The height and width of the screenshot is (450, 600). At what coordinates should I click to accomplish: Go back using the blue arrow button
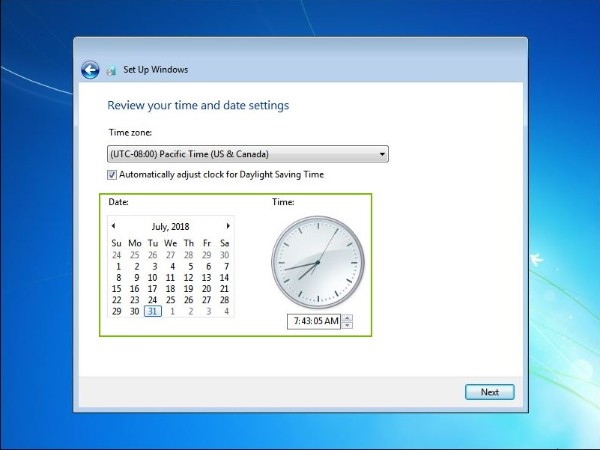pos(90,70)
